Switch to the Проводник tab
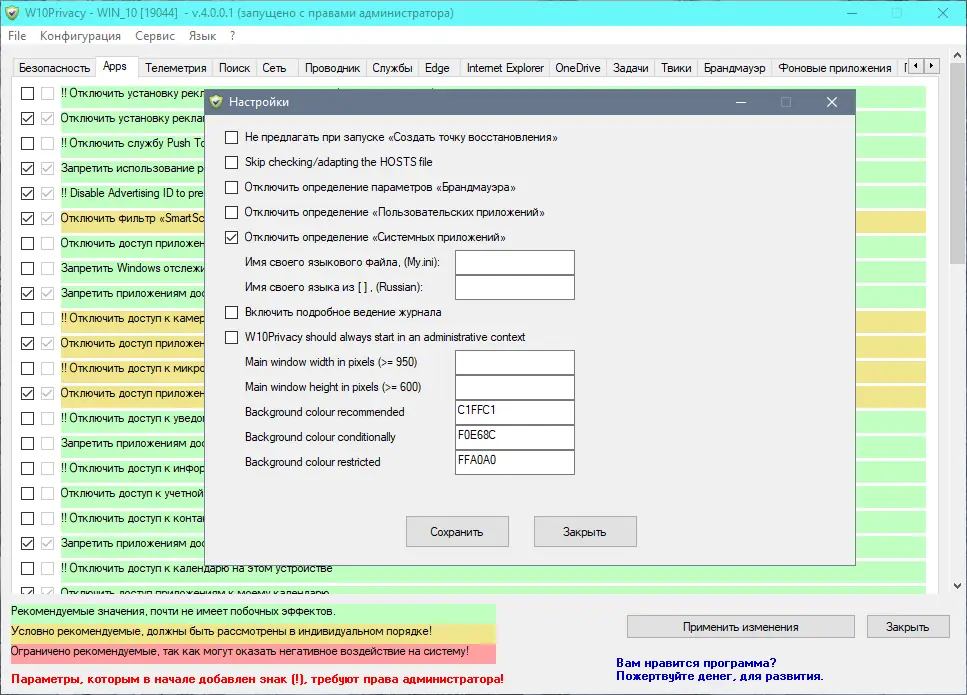This screenshot has width=967, height=695. point(332,68)
